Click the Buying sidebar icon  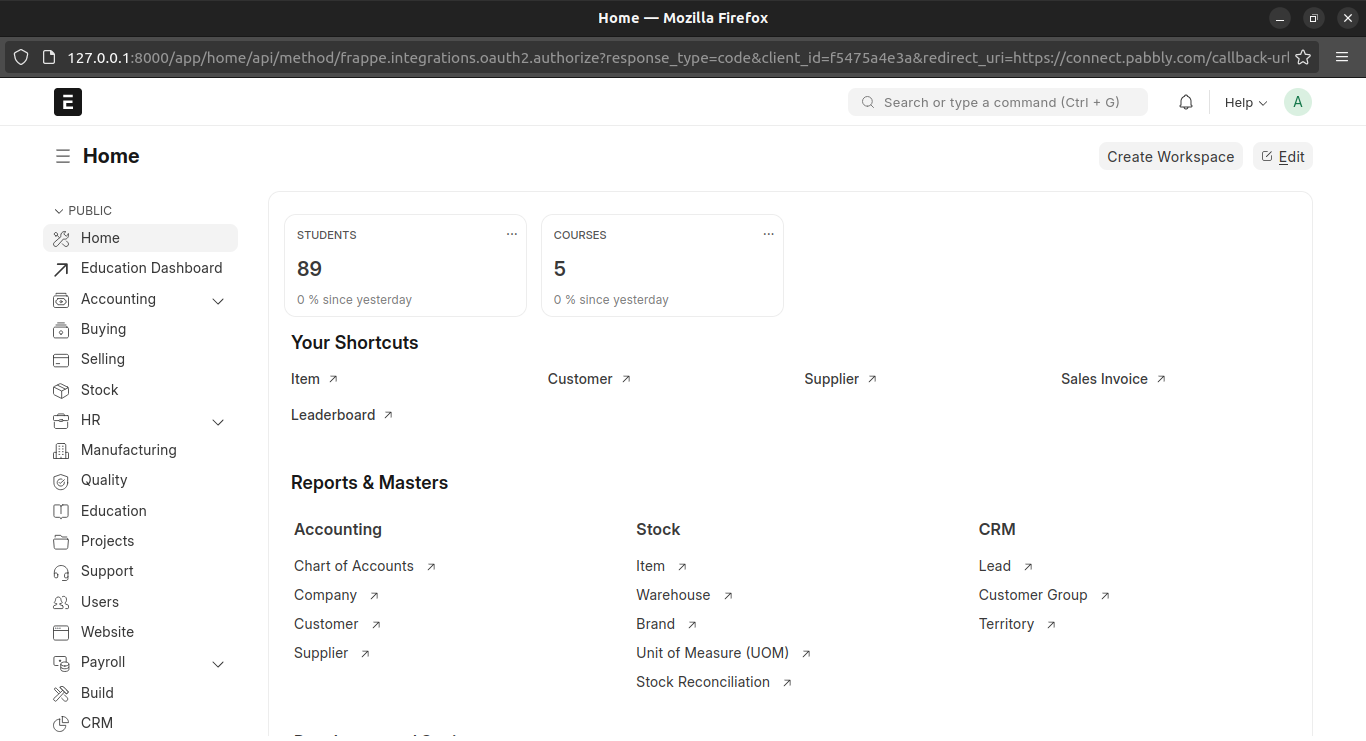(61, 329)
